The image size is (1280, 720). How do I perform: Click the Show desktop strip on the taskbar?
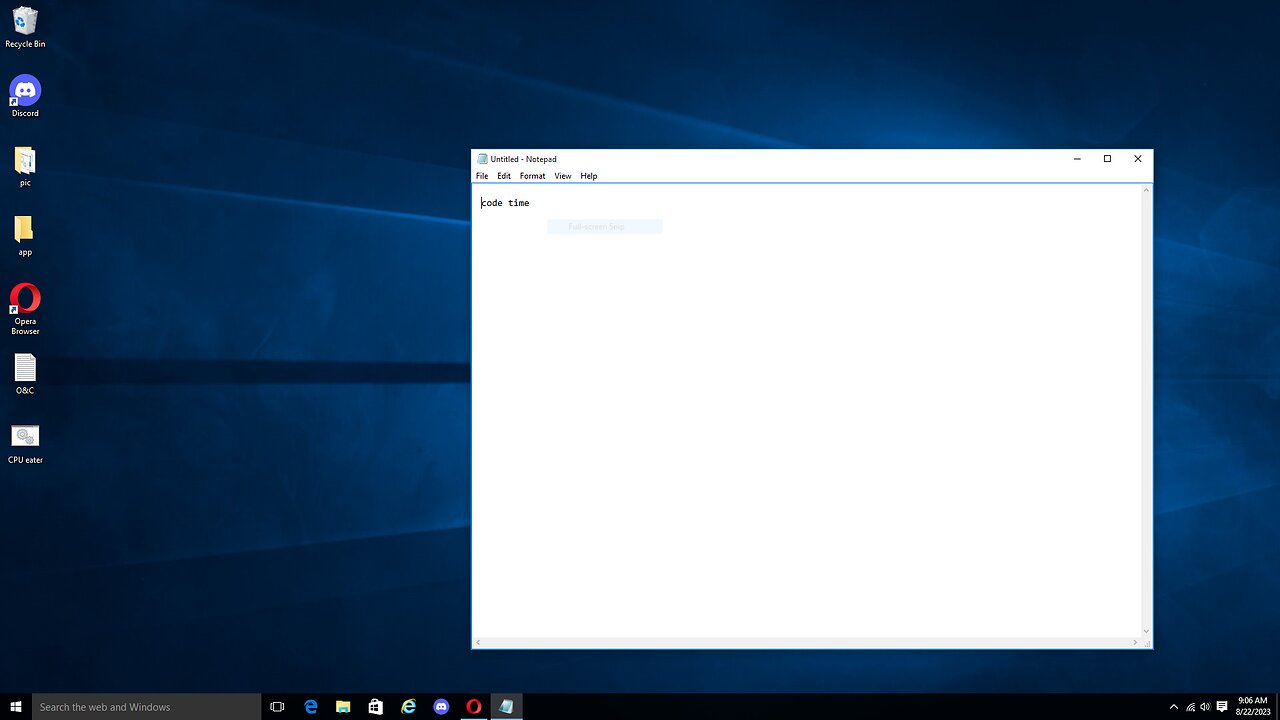click(x=1277, y=707)
